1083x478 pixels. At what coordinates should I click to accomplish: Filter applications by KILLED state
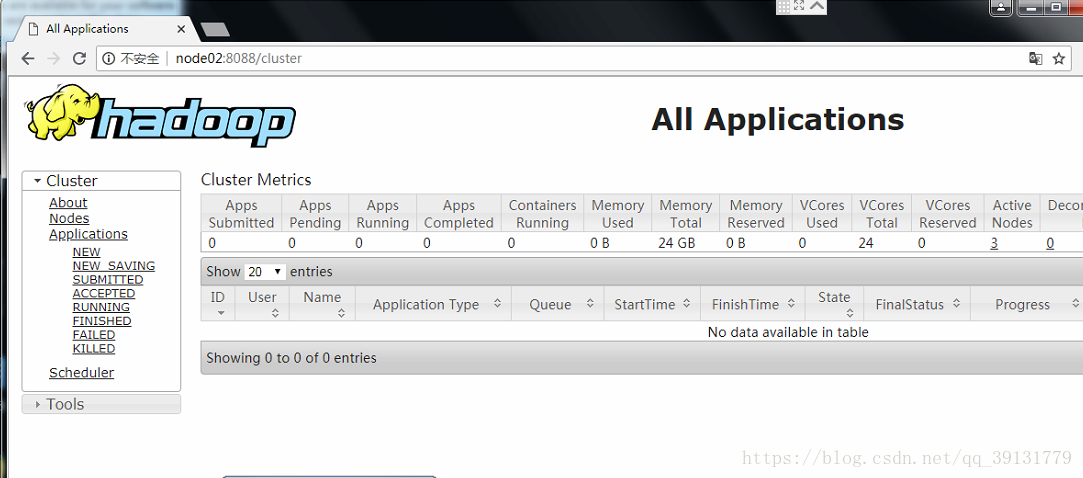[x=94, y=349]
